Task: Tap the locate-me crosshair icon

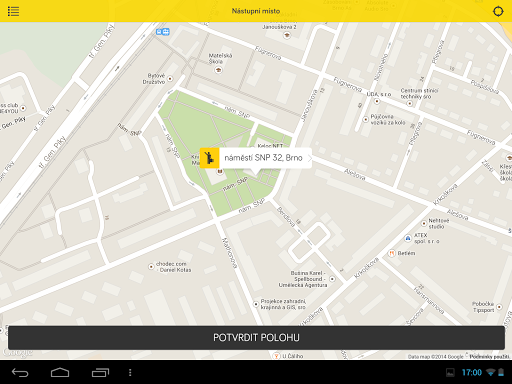Action: coord(498,11)
